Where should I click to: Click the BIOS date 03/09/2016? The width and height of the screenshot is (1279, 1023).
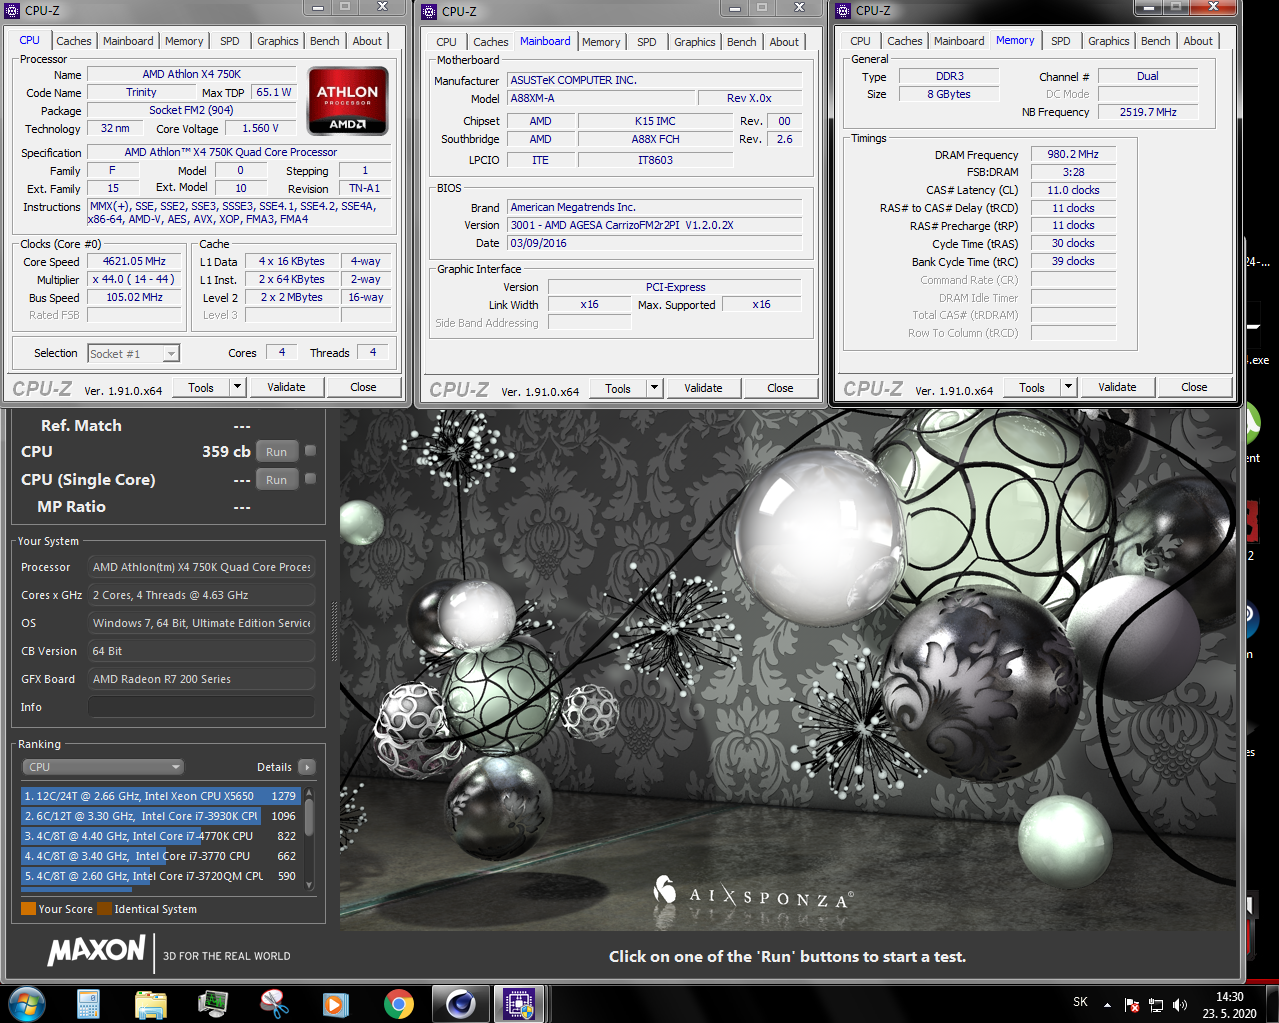pyautogui.click(x=654, y=243)
